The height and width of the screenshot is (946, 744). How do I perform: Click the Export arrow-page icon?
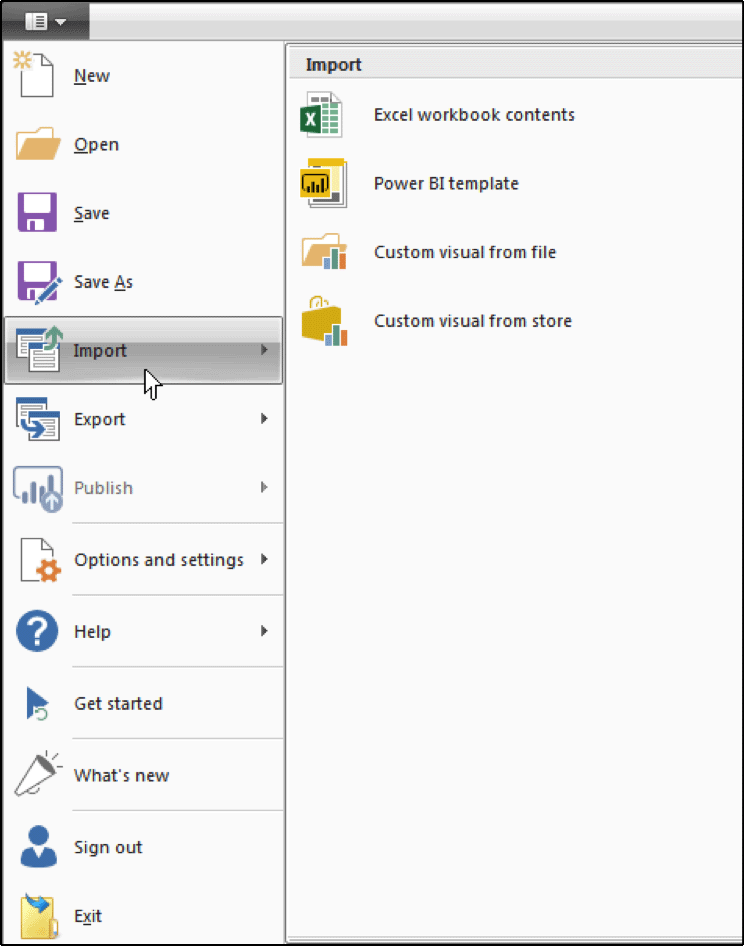coord(35,418)
